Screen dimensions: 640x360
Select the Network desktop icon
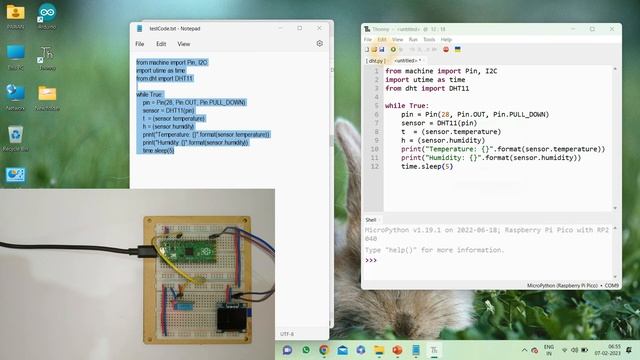[16, 97]
